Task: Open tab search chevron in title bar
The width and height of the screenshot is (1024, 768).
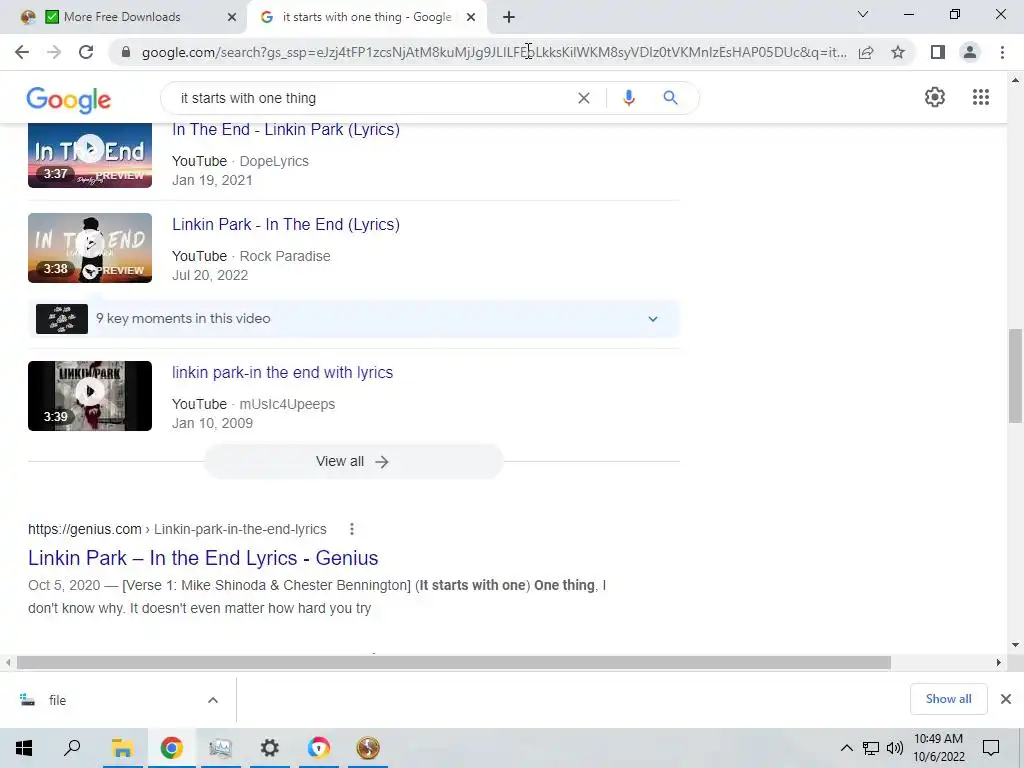Action: pos(863,14)
